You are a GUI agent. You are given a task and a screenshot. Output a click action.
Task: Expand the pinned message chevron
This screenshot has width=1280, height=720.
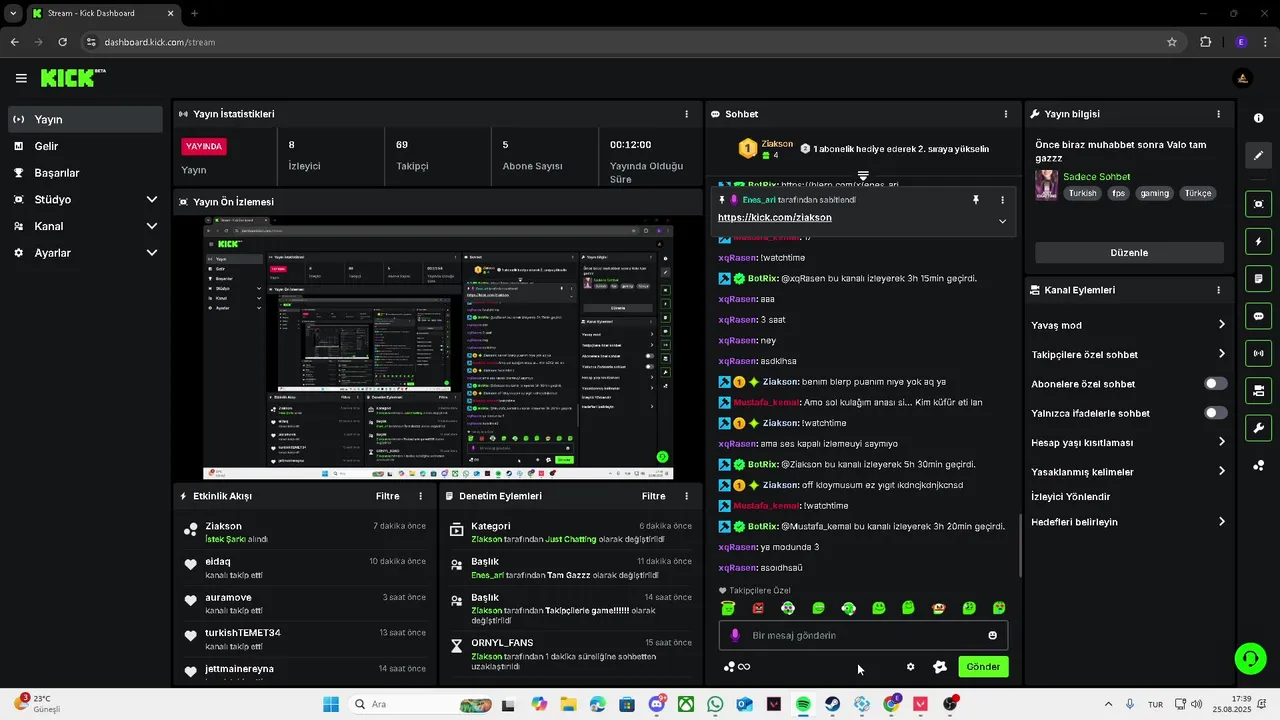coord(1002,221)
